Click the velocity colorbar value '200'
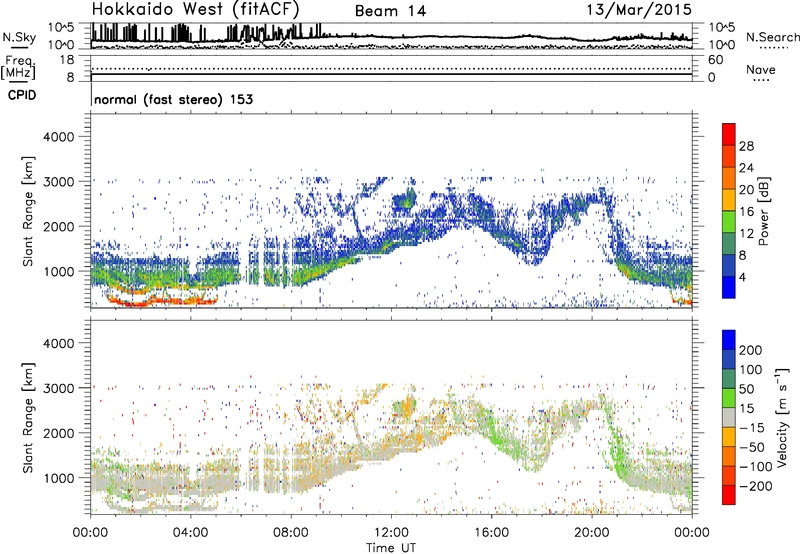Screen dimensions: 800x554 pos(751,350)
